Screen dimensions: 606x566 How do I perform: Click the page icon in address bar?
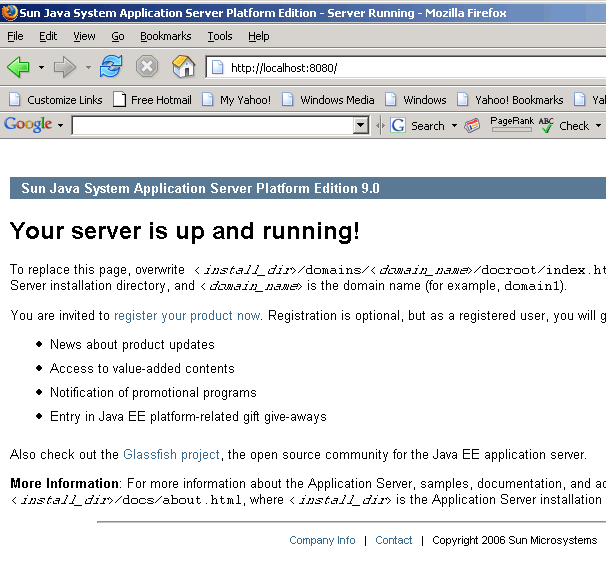[x=218, y=68]
